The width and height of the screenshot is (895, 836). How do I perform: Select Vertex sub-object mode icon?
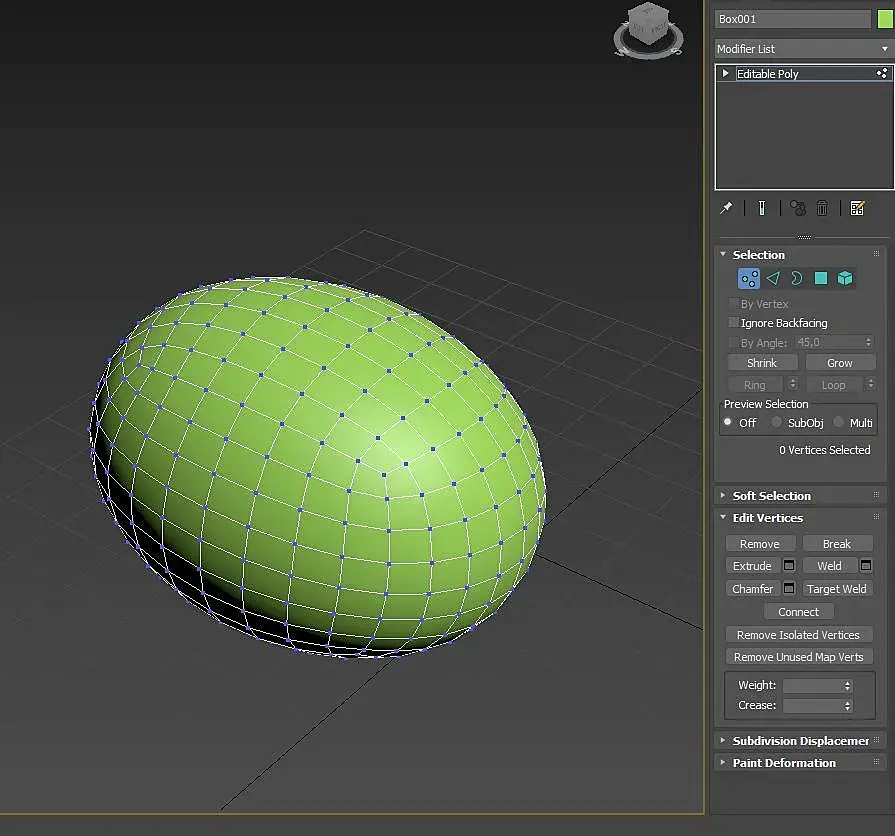tap(748, 279)
